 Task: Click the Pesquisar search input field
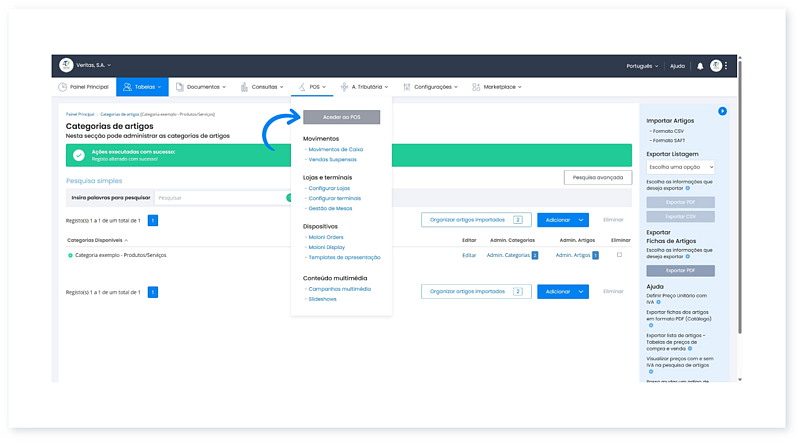[220, 198]
